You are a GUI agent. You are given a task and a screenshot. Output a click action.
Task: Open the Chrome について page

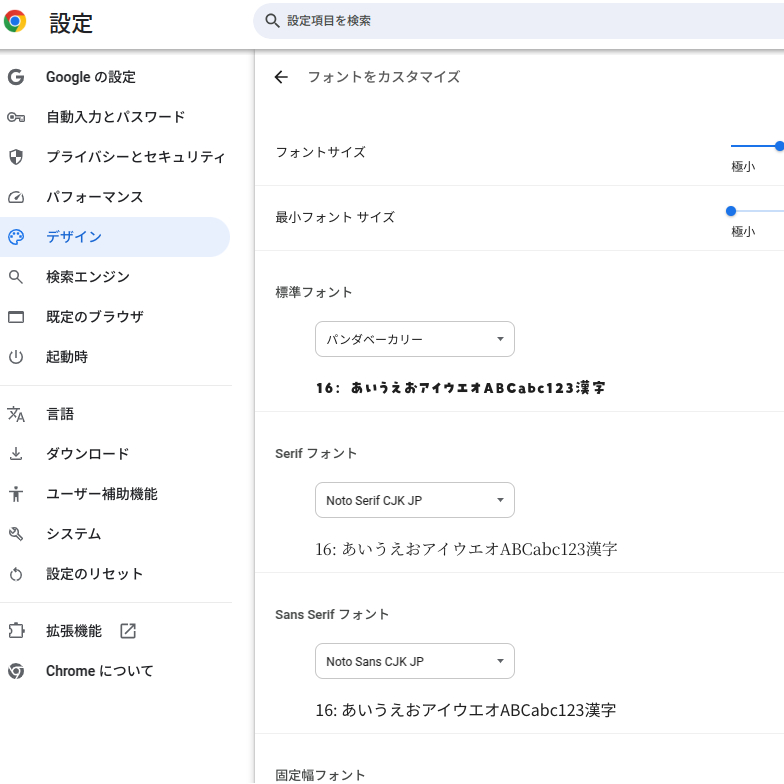[x=100, y=671]
